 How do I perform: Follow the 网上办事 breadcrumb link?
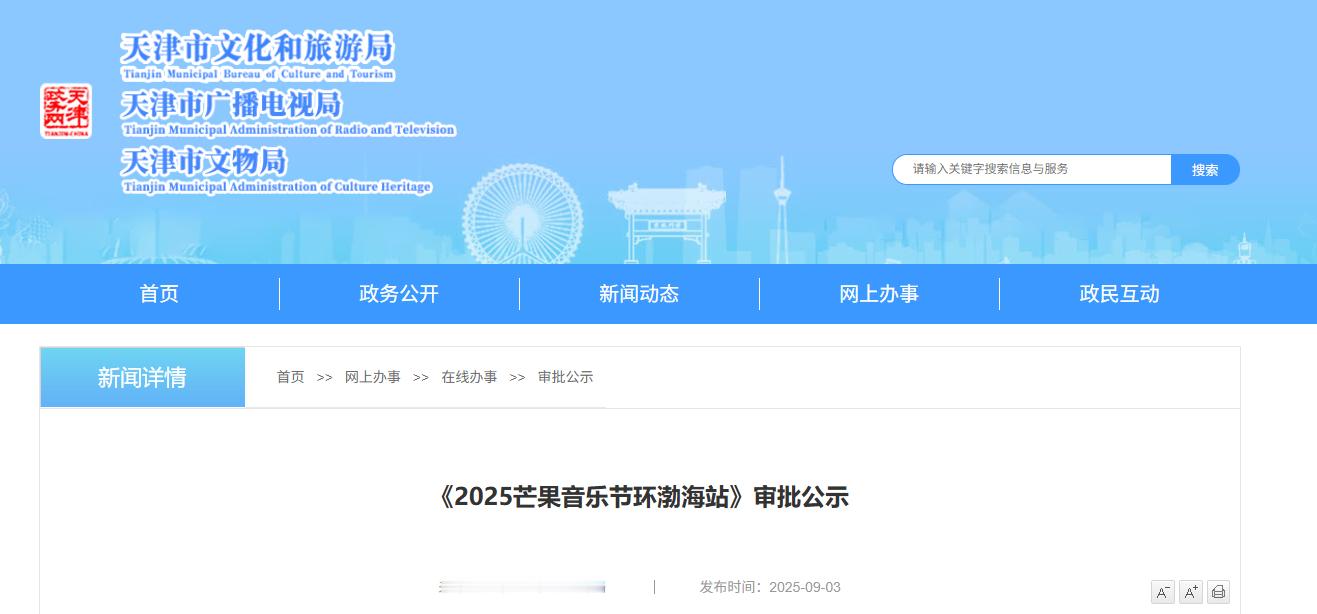(x=373, y=377)
